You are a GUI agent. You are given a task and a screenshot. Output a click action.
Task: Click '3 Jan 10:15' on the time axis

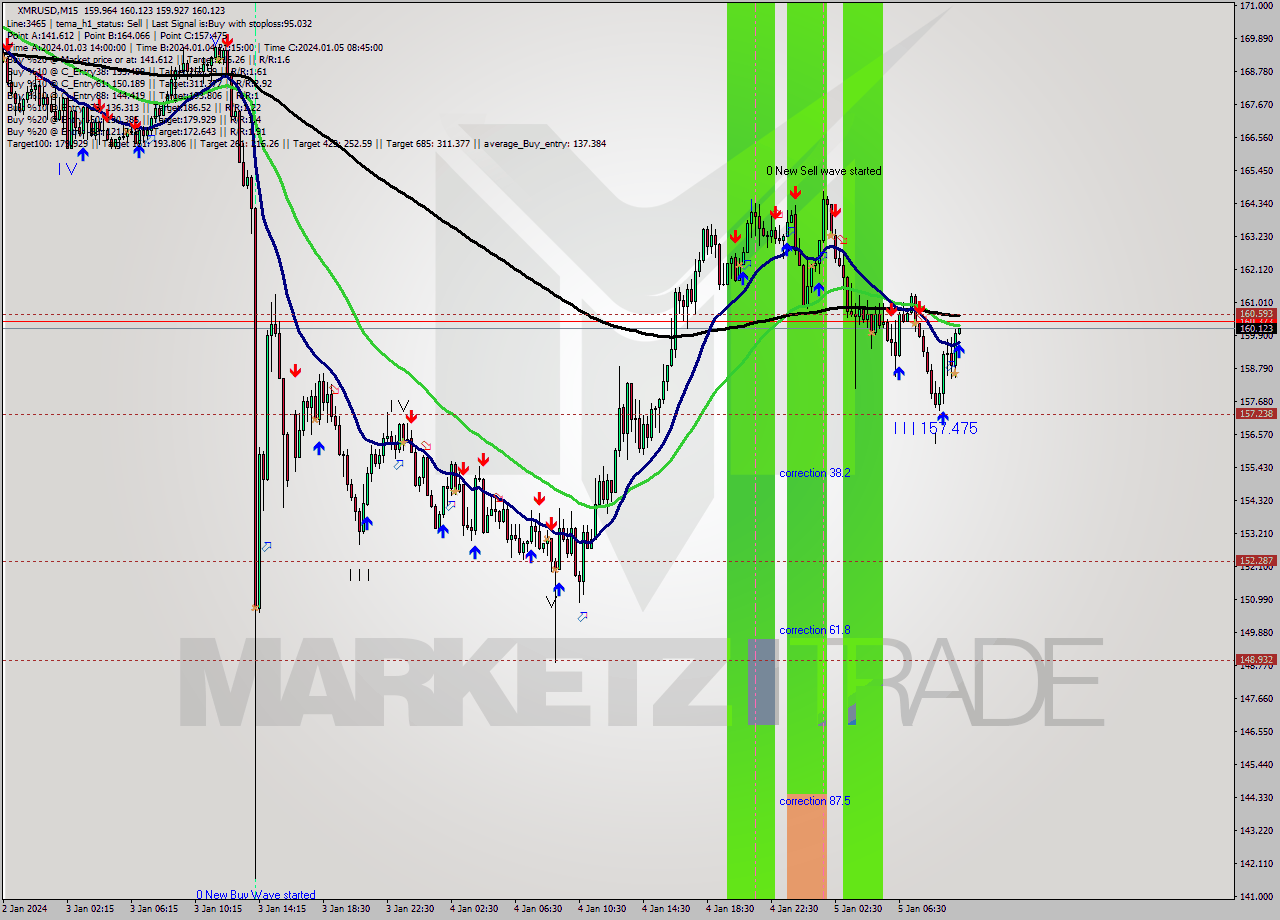pyautogui.click(x=217, y=909)
